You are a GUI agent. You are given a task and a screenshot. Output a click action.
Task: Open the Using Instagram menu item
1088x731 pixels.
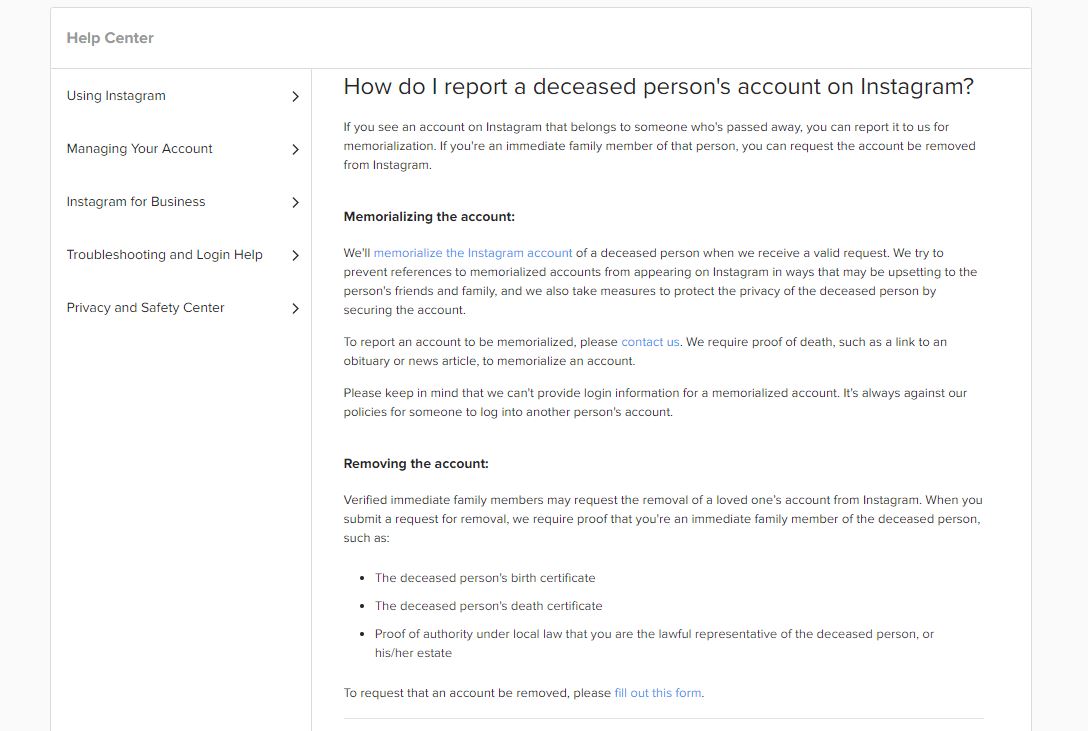116,96
